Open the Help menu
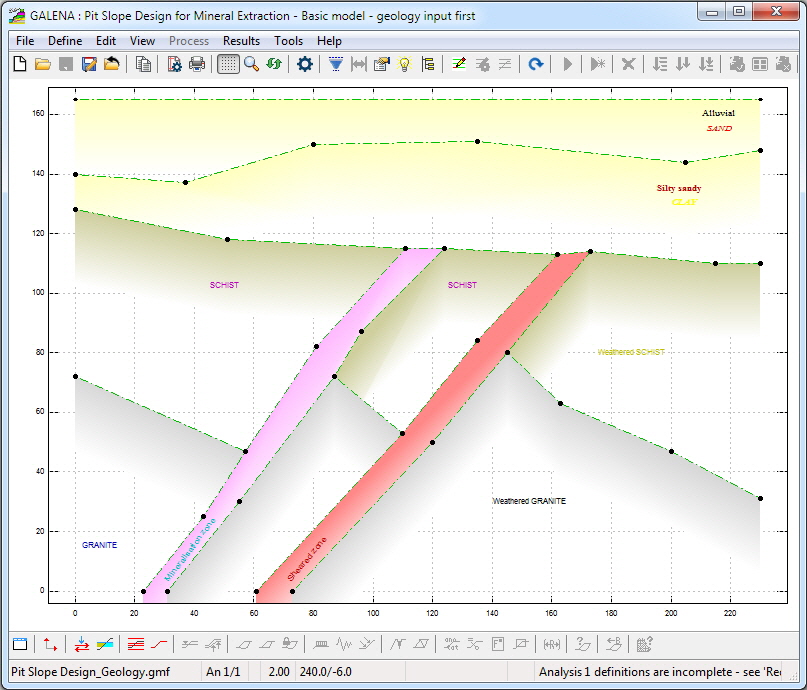This screenshot has height=690, width=807. 329,41
